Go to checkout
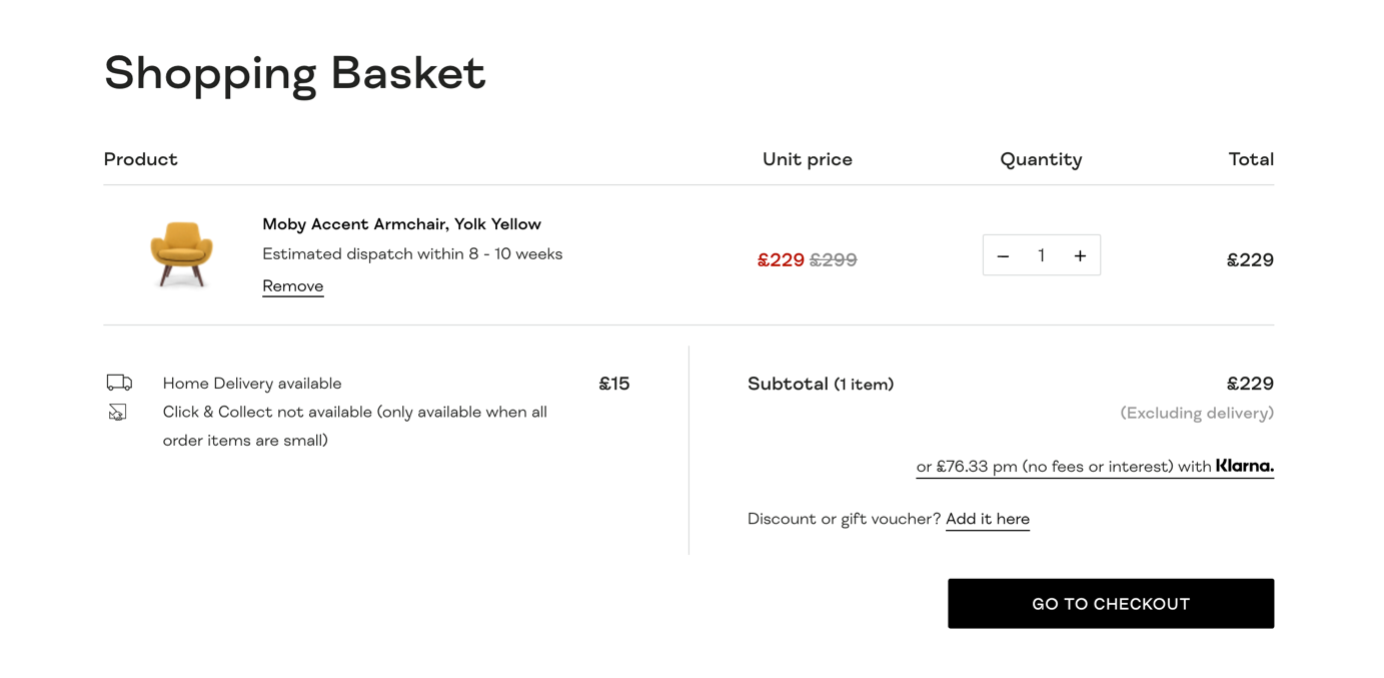Image resolution: width=1384 pixels, height=678 pixels. pyautogui.click(x=1111, y=604)
